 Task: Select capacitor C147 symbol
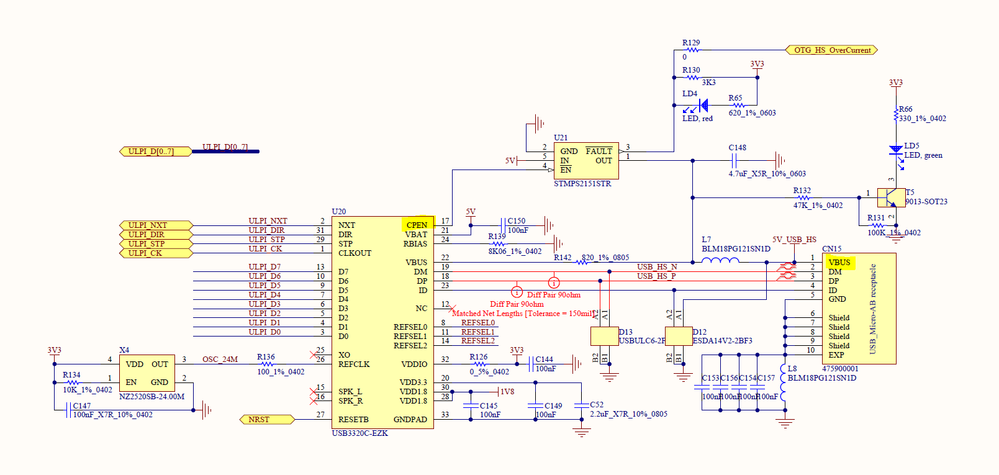coord(68,410)
